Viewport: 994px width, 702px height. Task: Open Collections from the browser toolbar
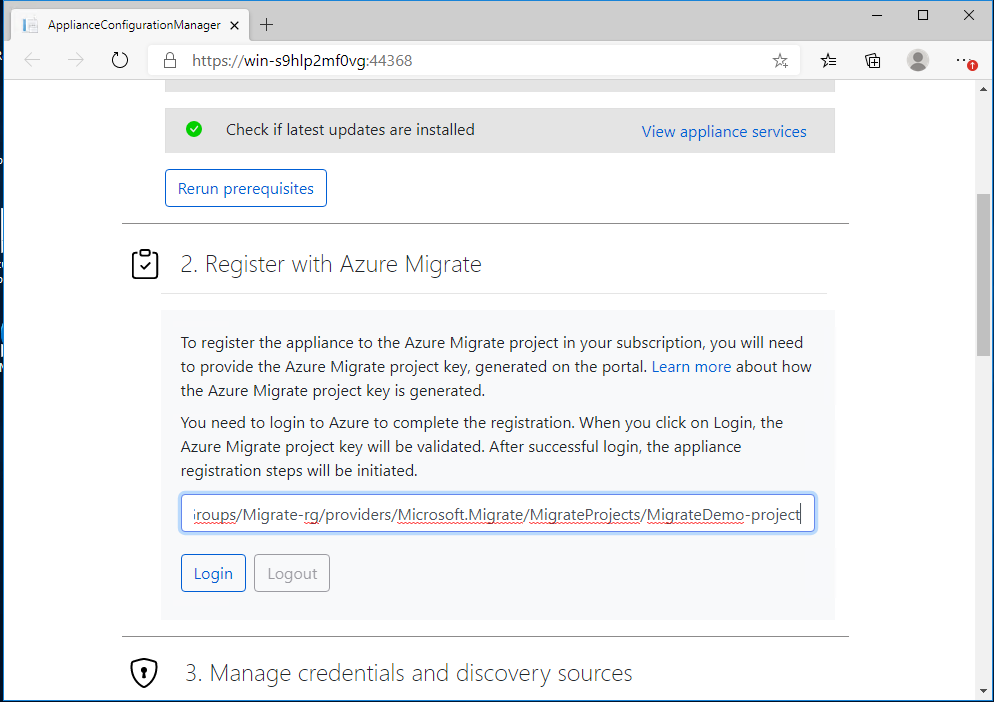click(872, 60)
